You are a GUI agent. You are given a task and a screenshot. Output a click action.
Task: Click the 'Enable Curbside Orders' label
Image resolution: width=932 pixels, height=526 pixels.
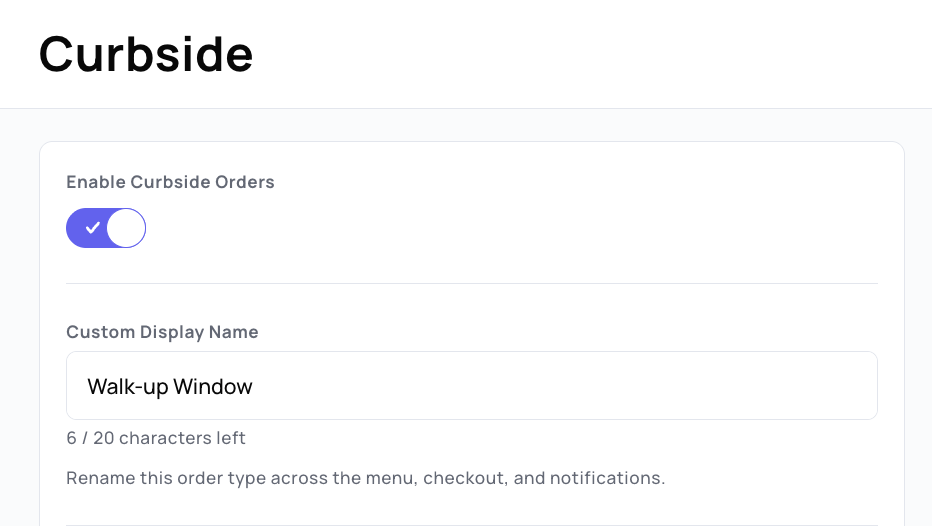[x=170, y=182]
